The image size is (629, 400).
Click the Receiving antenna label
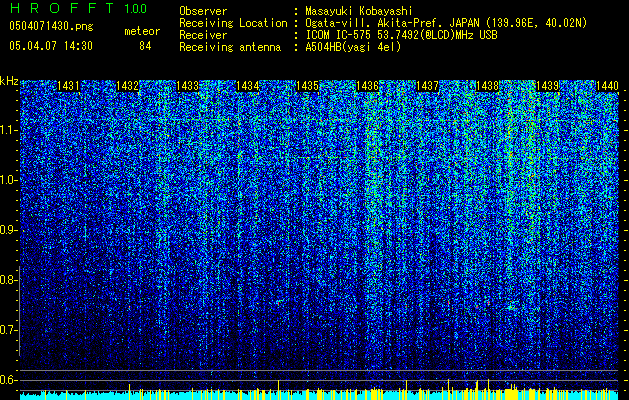[x=230, y=47]
